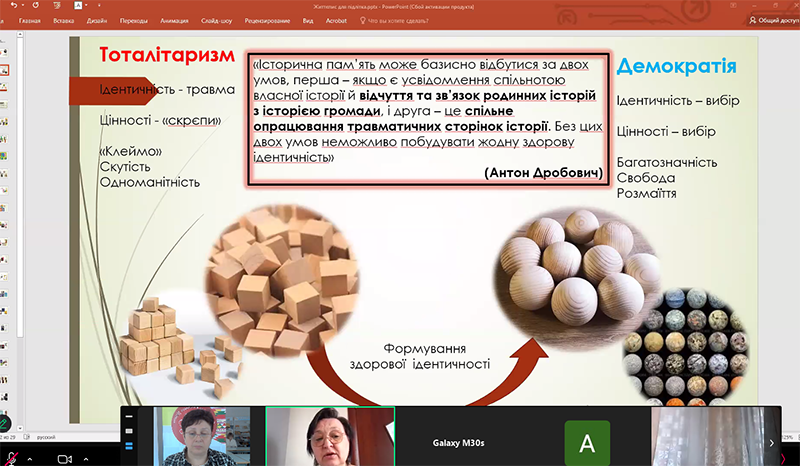This screenshot has width=800, height=466.
Task: Toggle the video camera icon
Action: (65, 459)
